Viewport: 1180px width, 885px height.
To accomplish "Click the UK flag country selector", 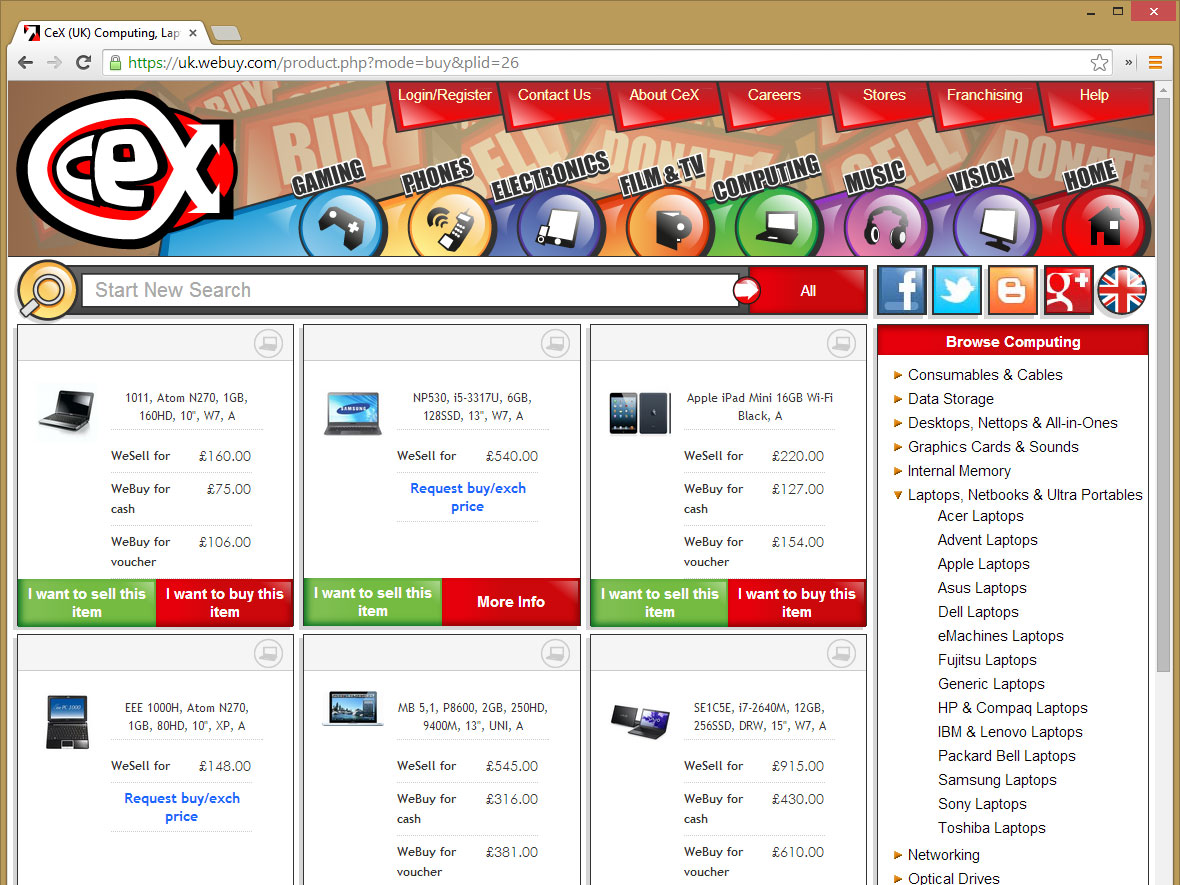I will click(1121, 290).
